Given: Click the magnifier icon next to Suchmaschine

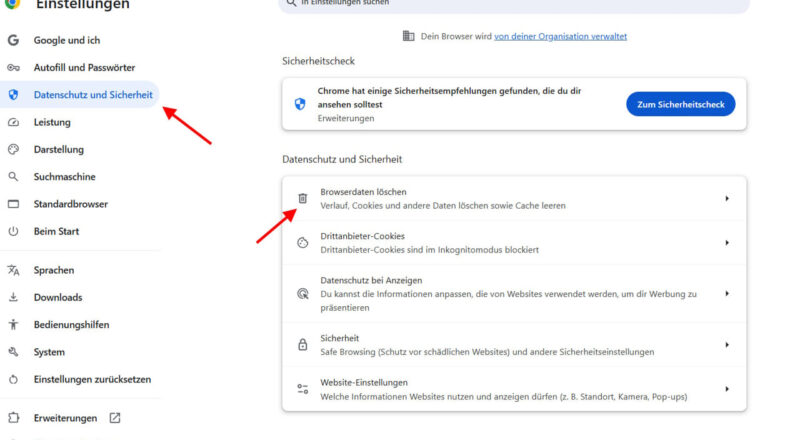Looking at the screenshot, I should tap(13, 177).
